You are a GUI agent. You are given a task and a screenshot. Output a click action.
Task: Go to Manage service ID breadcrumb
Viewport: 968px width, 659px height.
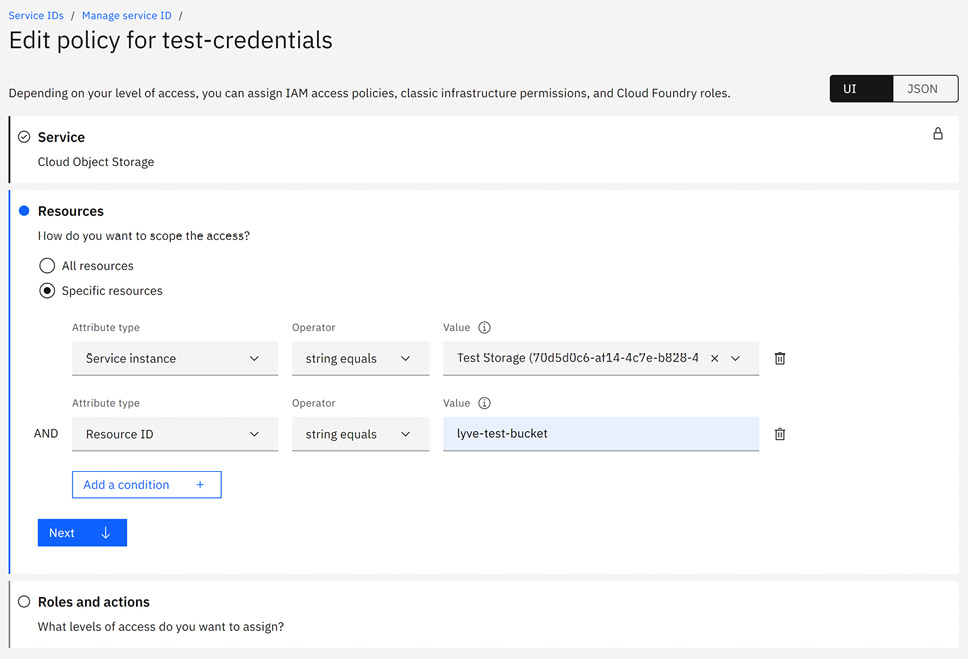126,16
